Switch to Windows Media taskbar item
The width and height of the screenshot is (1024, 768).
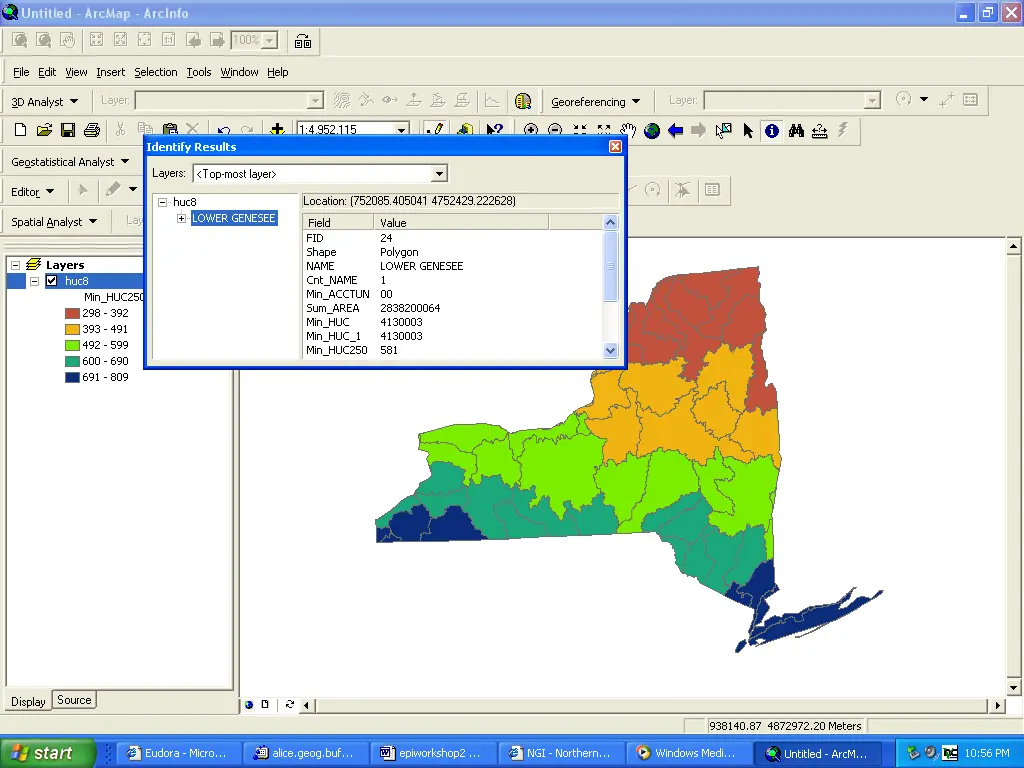click(689, 753)
